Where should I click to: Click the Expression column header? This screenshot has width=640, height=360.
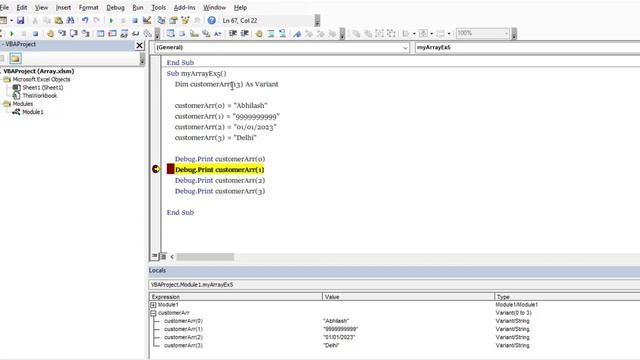click(x=236, y=297)
